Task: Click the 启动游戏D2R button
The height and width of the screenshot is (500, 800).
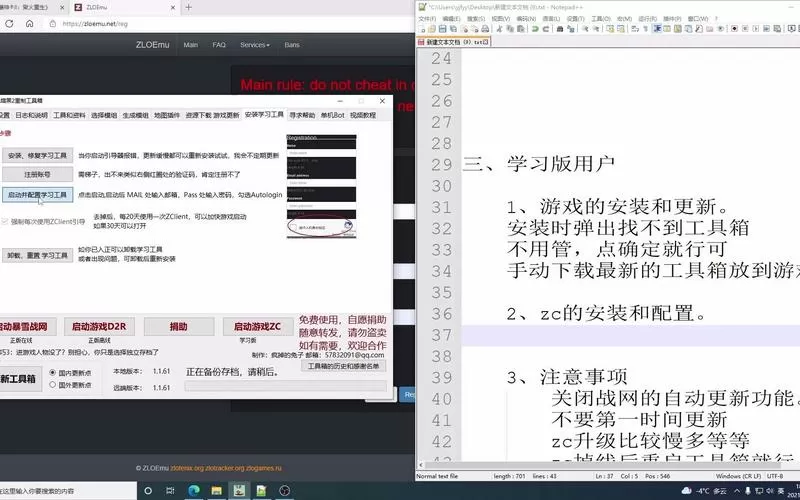Action: point(99,327)
